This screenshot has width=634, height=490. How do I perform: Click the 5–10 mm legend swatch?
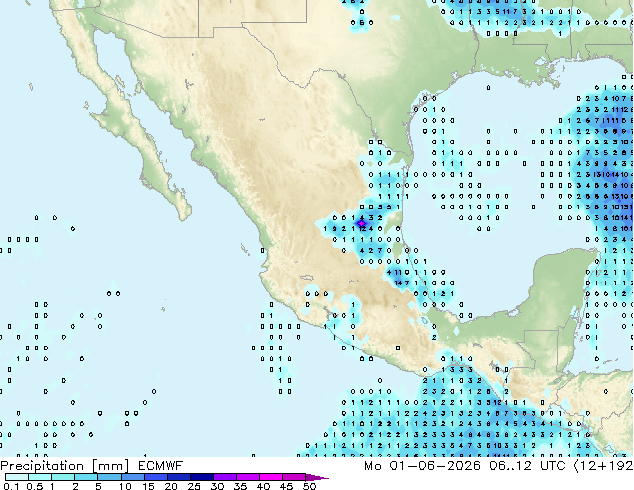109,477
